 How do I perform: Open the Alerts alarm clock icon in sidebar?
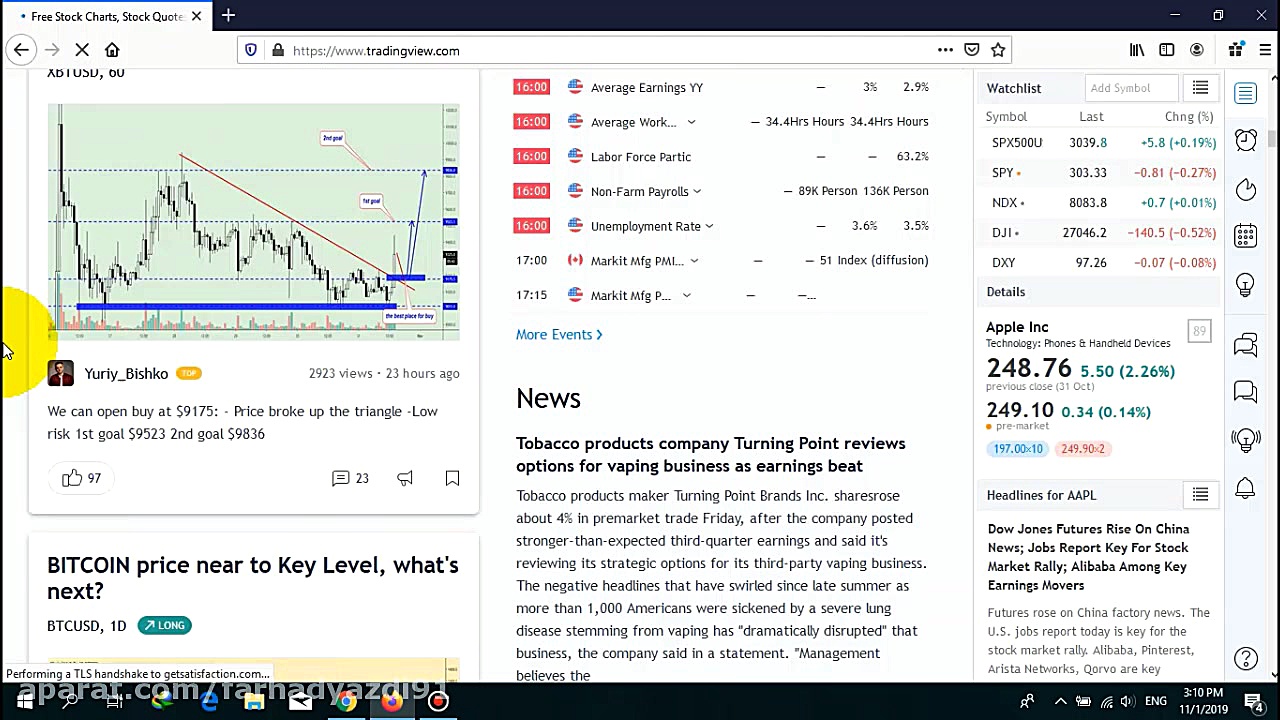(x=1245, y=140)
